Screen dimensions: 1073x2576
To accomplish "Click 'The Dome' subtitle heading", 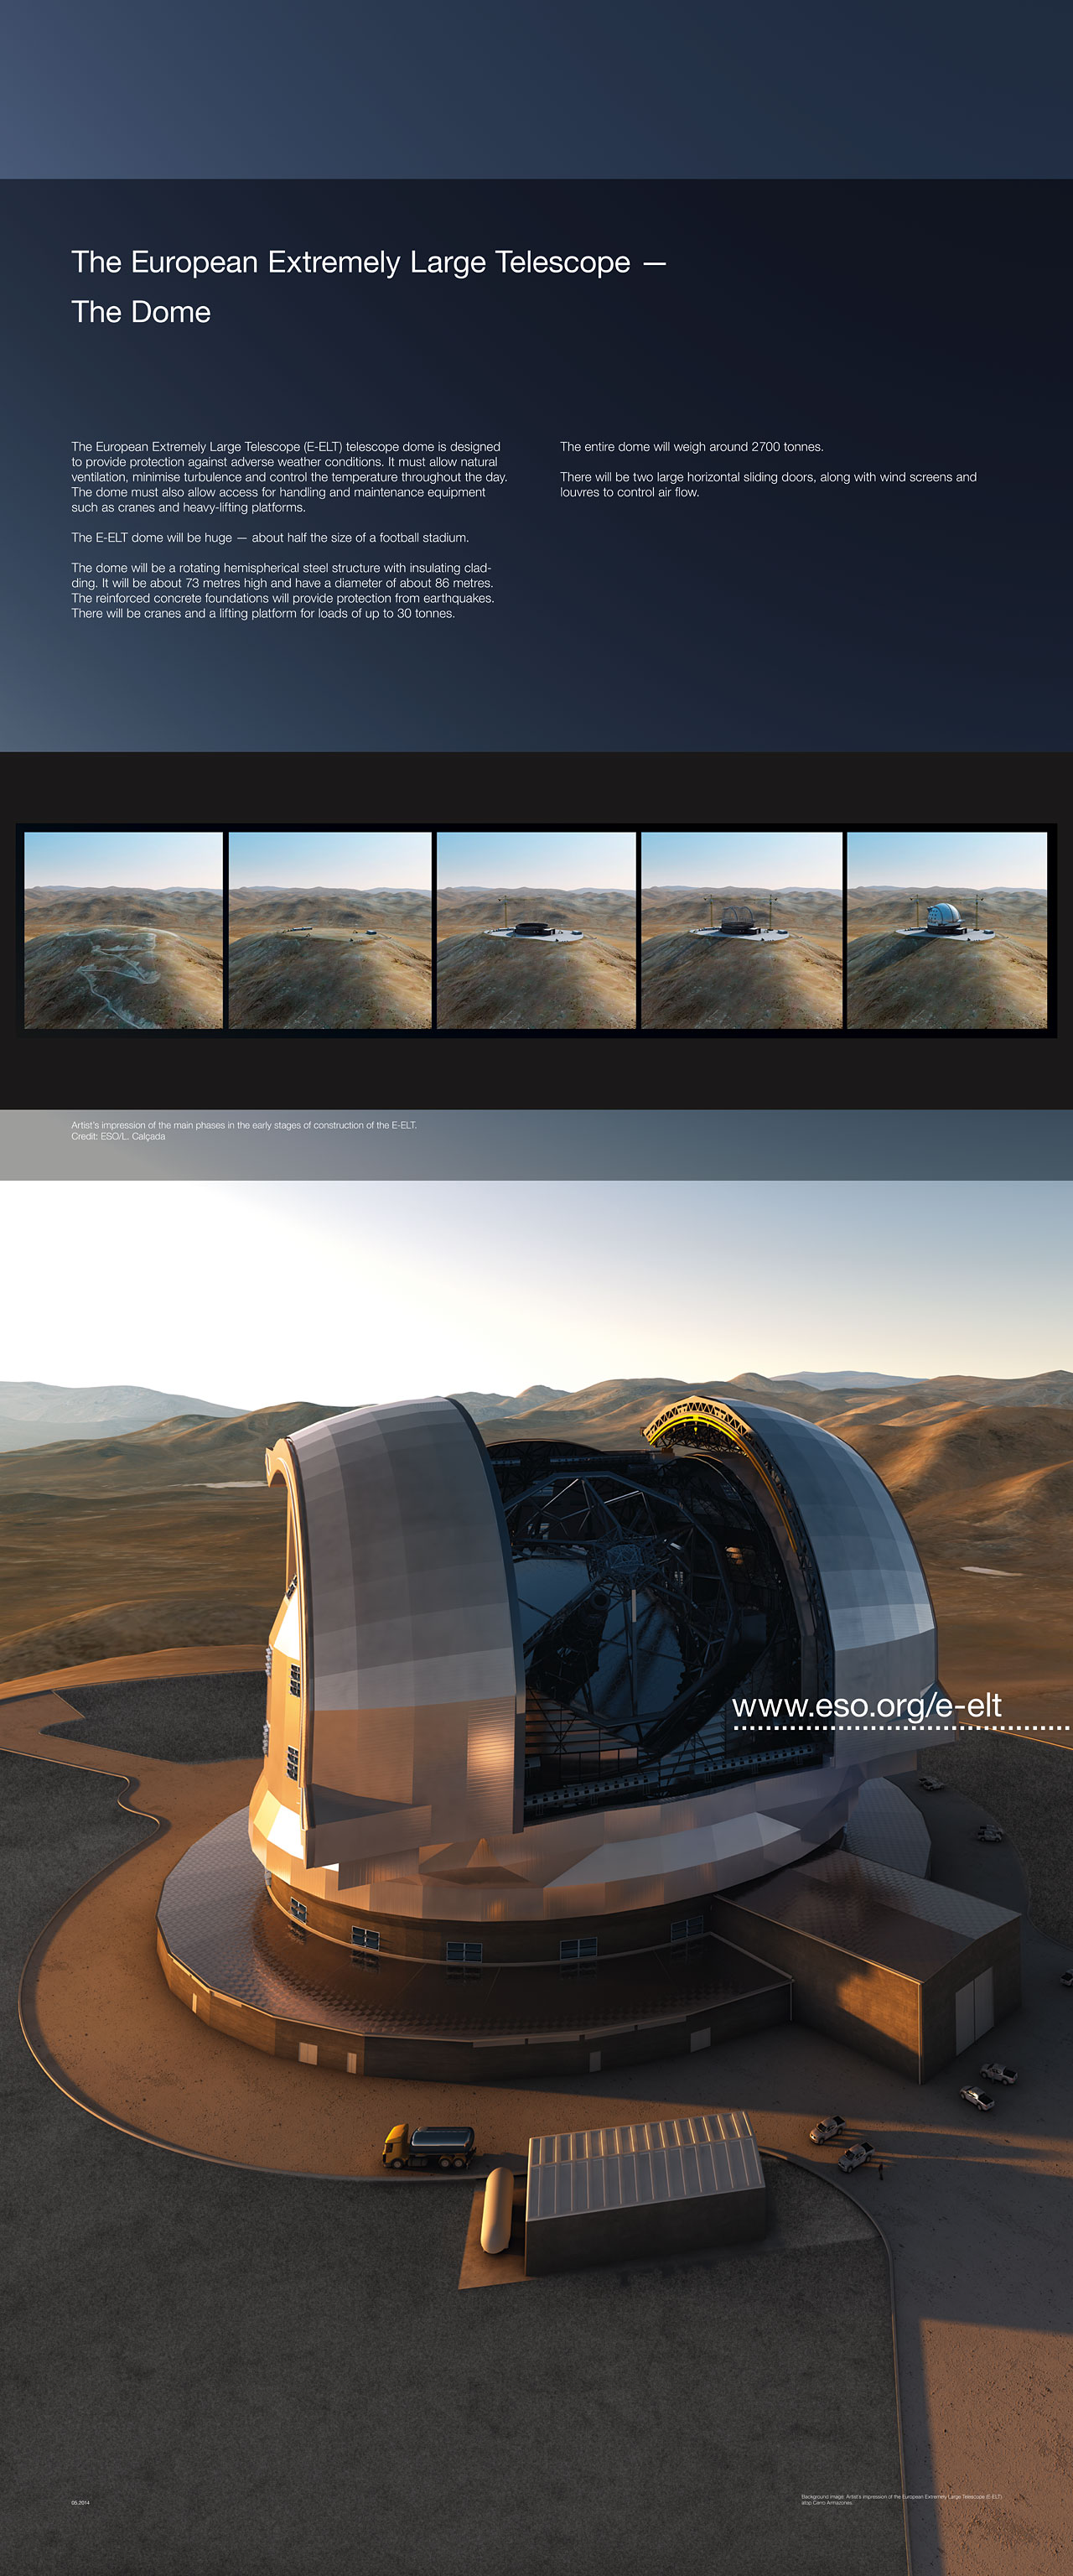I will (141, 312).
